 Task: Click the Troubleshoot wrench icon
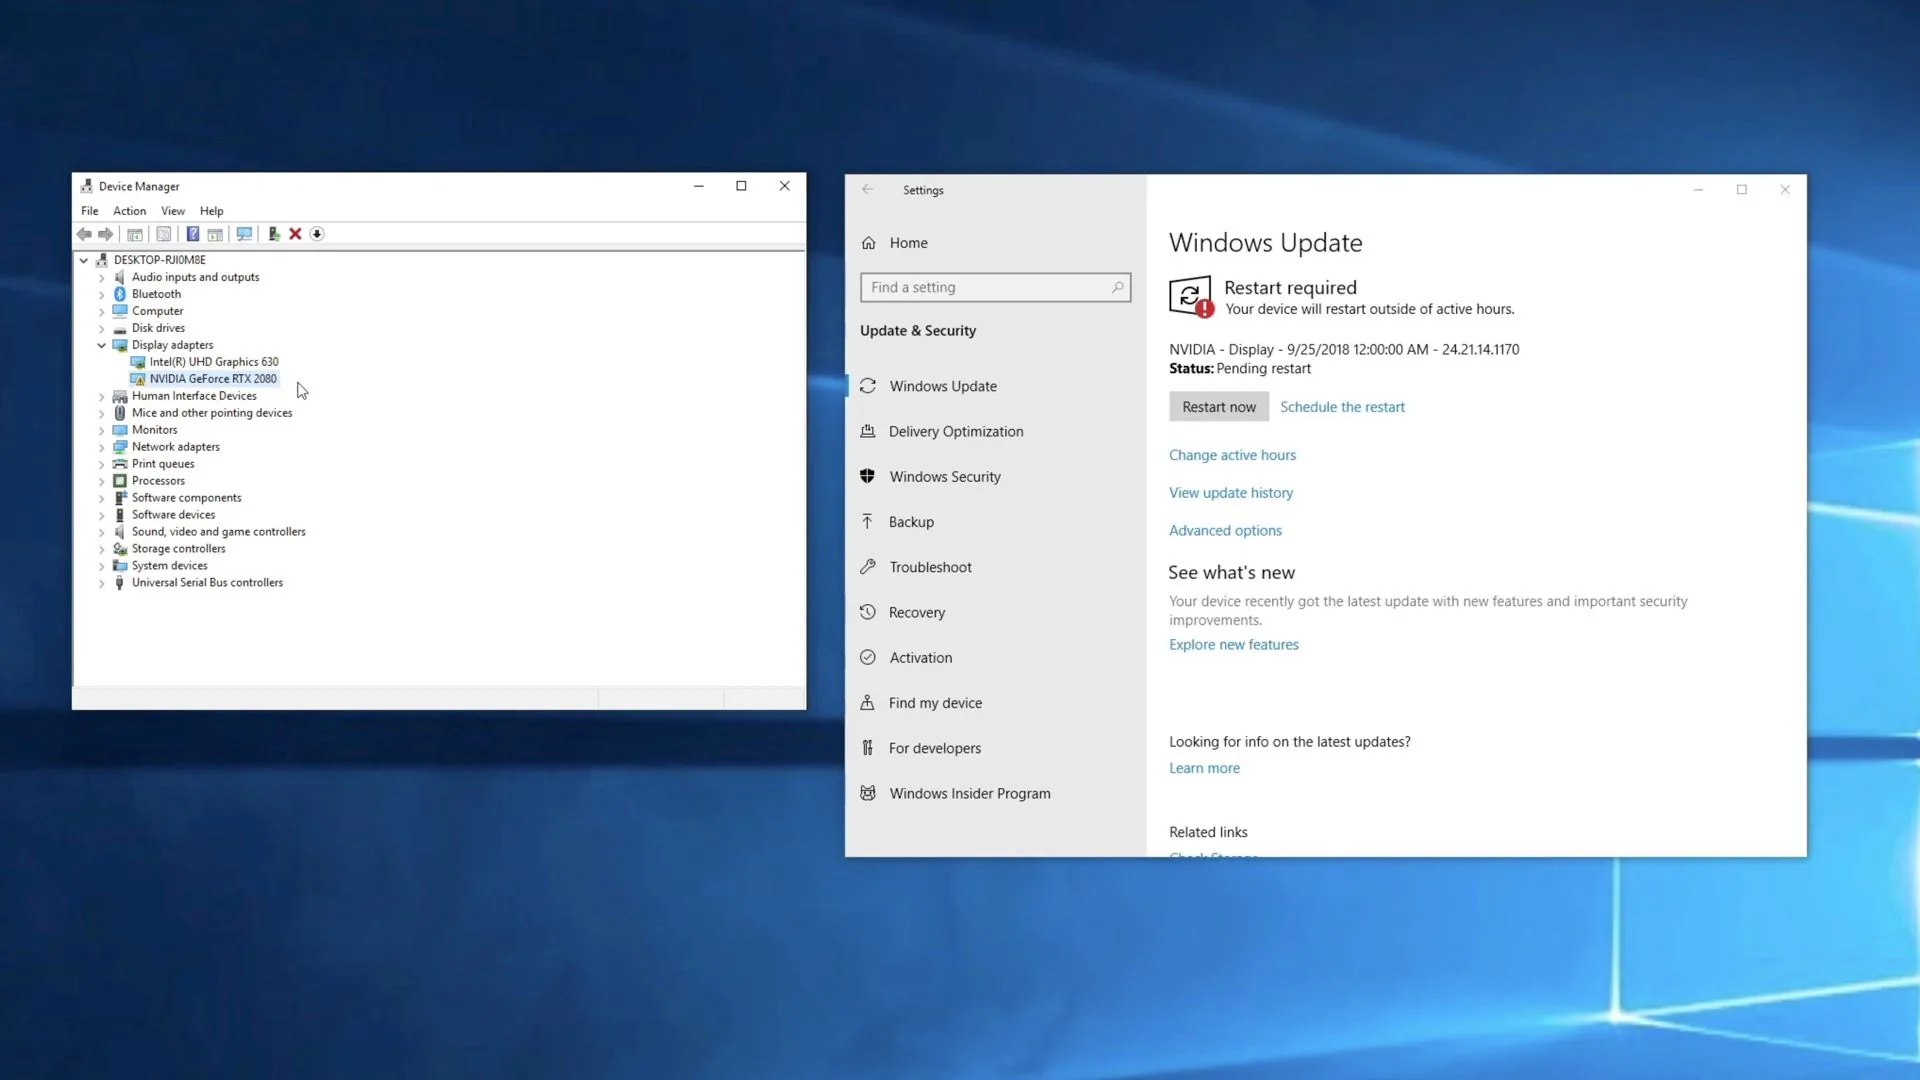(x=868, y=566)
